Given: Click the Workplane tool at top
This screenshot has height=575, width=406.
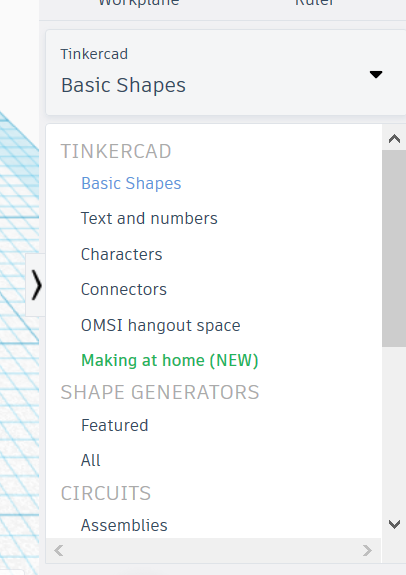Looking at the screenshot, I should coord(139,2).
